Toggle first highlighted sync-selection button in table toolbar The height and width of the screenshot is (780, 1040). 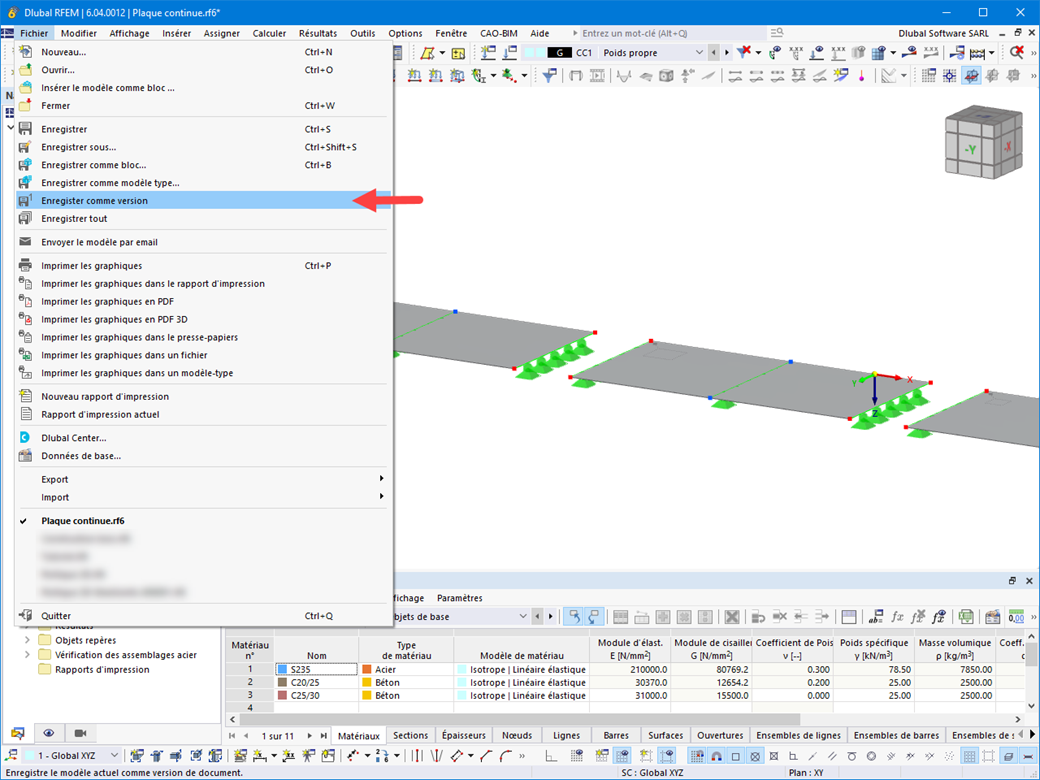[x=574, y=617]
